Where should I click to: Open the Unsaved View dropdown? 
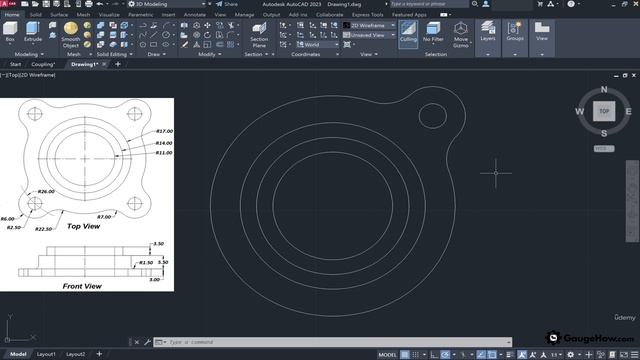tap(369, 35)
